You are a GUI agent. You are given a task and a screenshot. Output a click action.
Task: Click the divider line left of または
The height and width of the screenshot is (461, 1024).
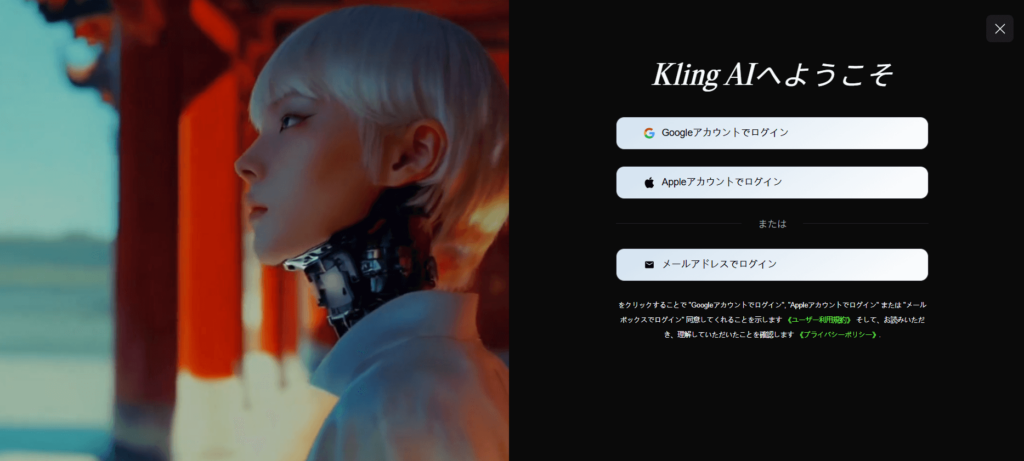(679, 224)
